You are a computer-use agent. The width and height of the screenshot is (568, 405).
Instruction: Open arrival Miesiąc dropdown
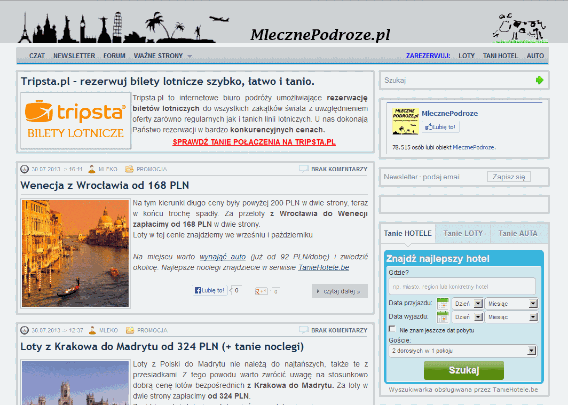(511, 304)
